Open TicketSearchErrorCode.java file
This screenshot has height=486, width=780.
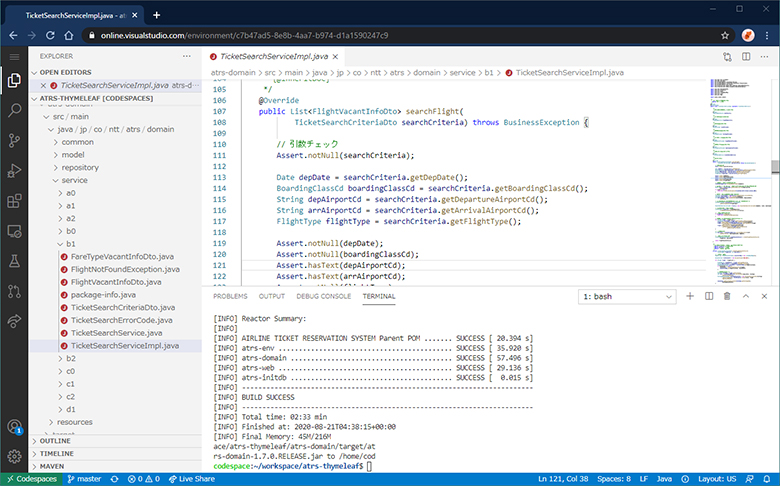coord(122,320)
